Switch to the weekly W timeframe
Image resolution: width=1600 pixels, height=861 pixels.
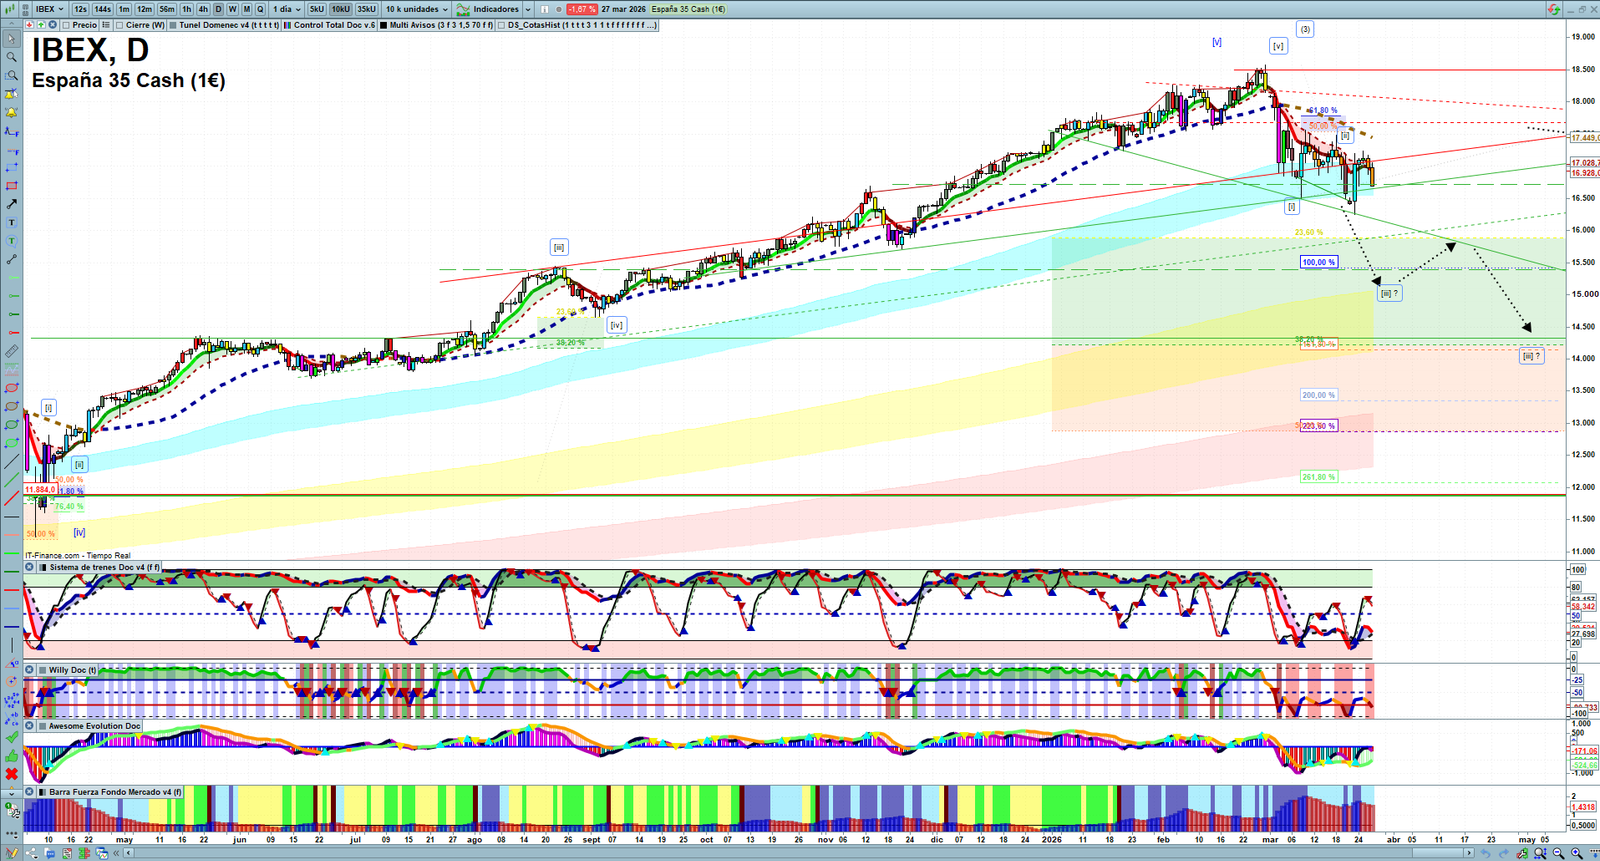232,9
